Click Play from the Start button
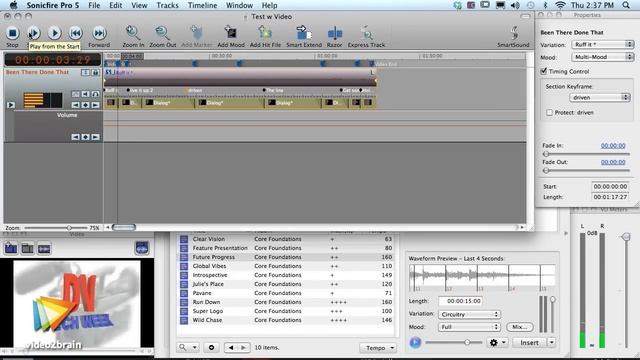Viewport: 640px width, 360px height. [x=33, y=33]
